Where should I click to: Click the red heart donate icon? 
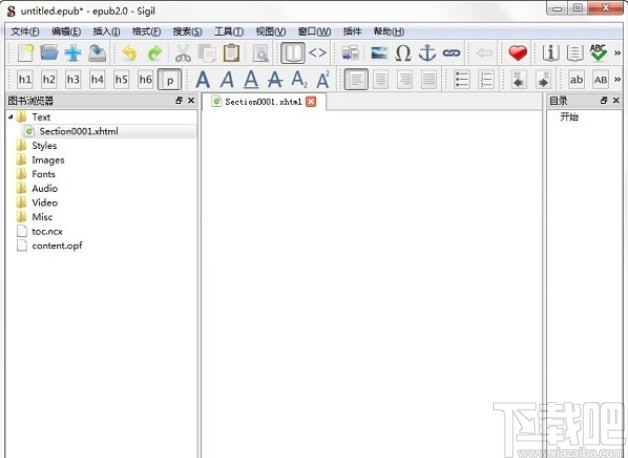tap(517, 53)
